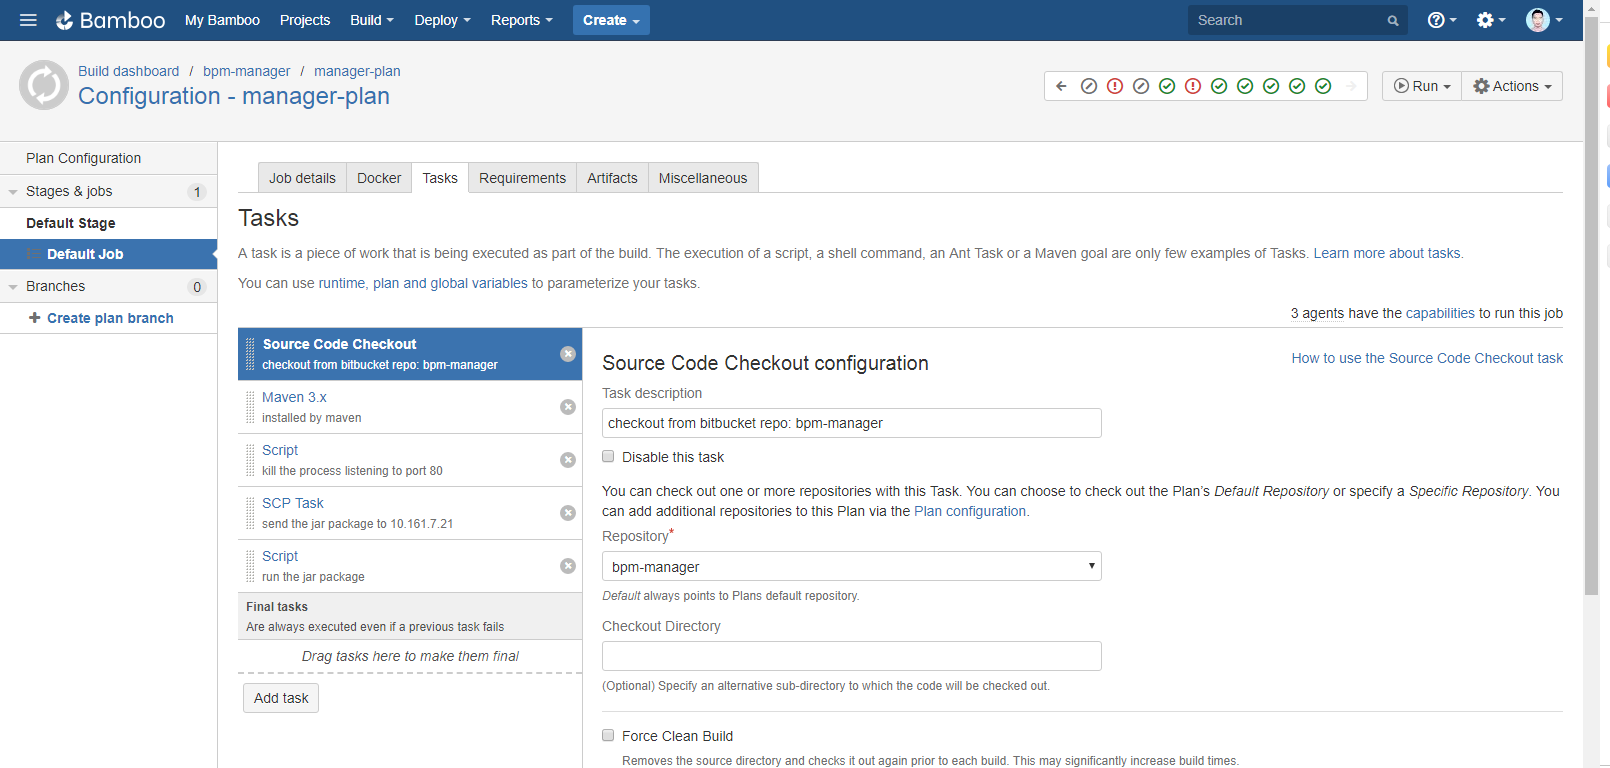Open the hamburger sidebar menu
This screenshot has width=1610, height=768.
[x=28, y=20]
